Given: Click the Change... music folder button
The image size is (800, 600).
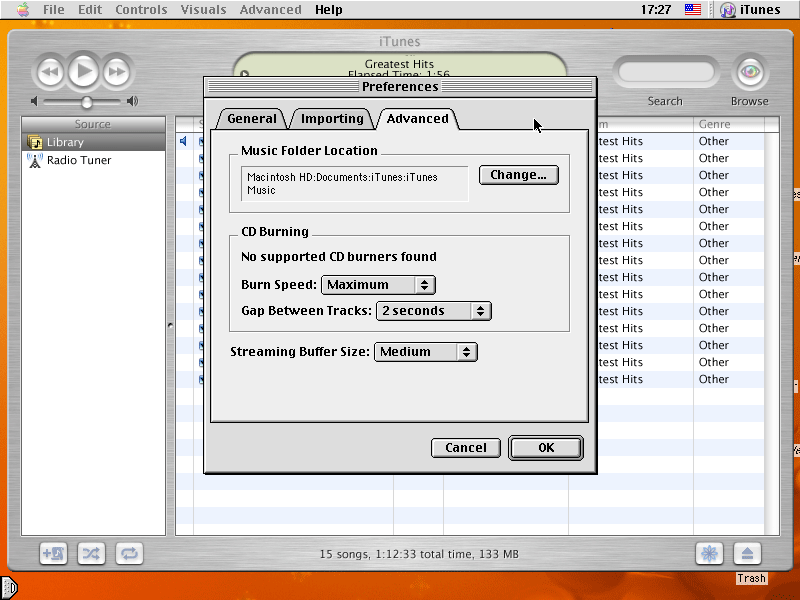Looking at the screenshot, I should (x=518, y=175).
